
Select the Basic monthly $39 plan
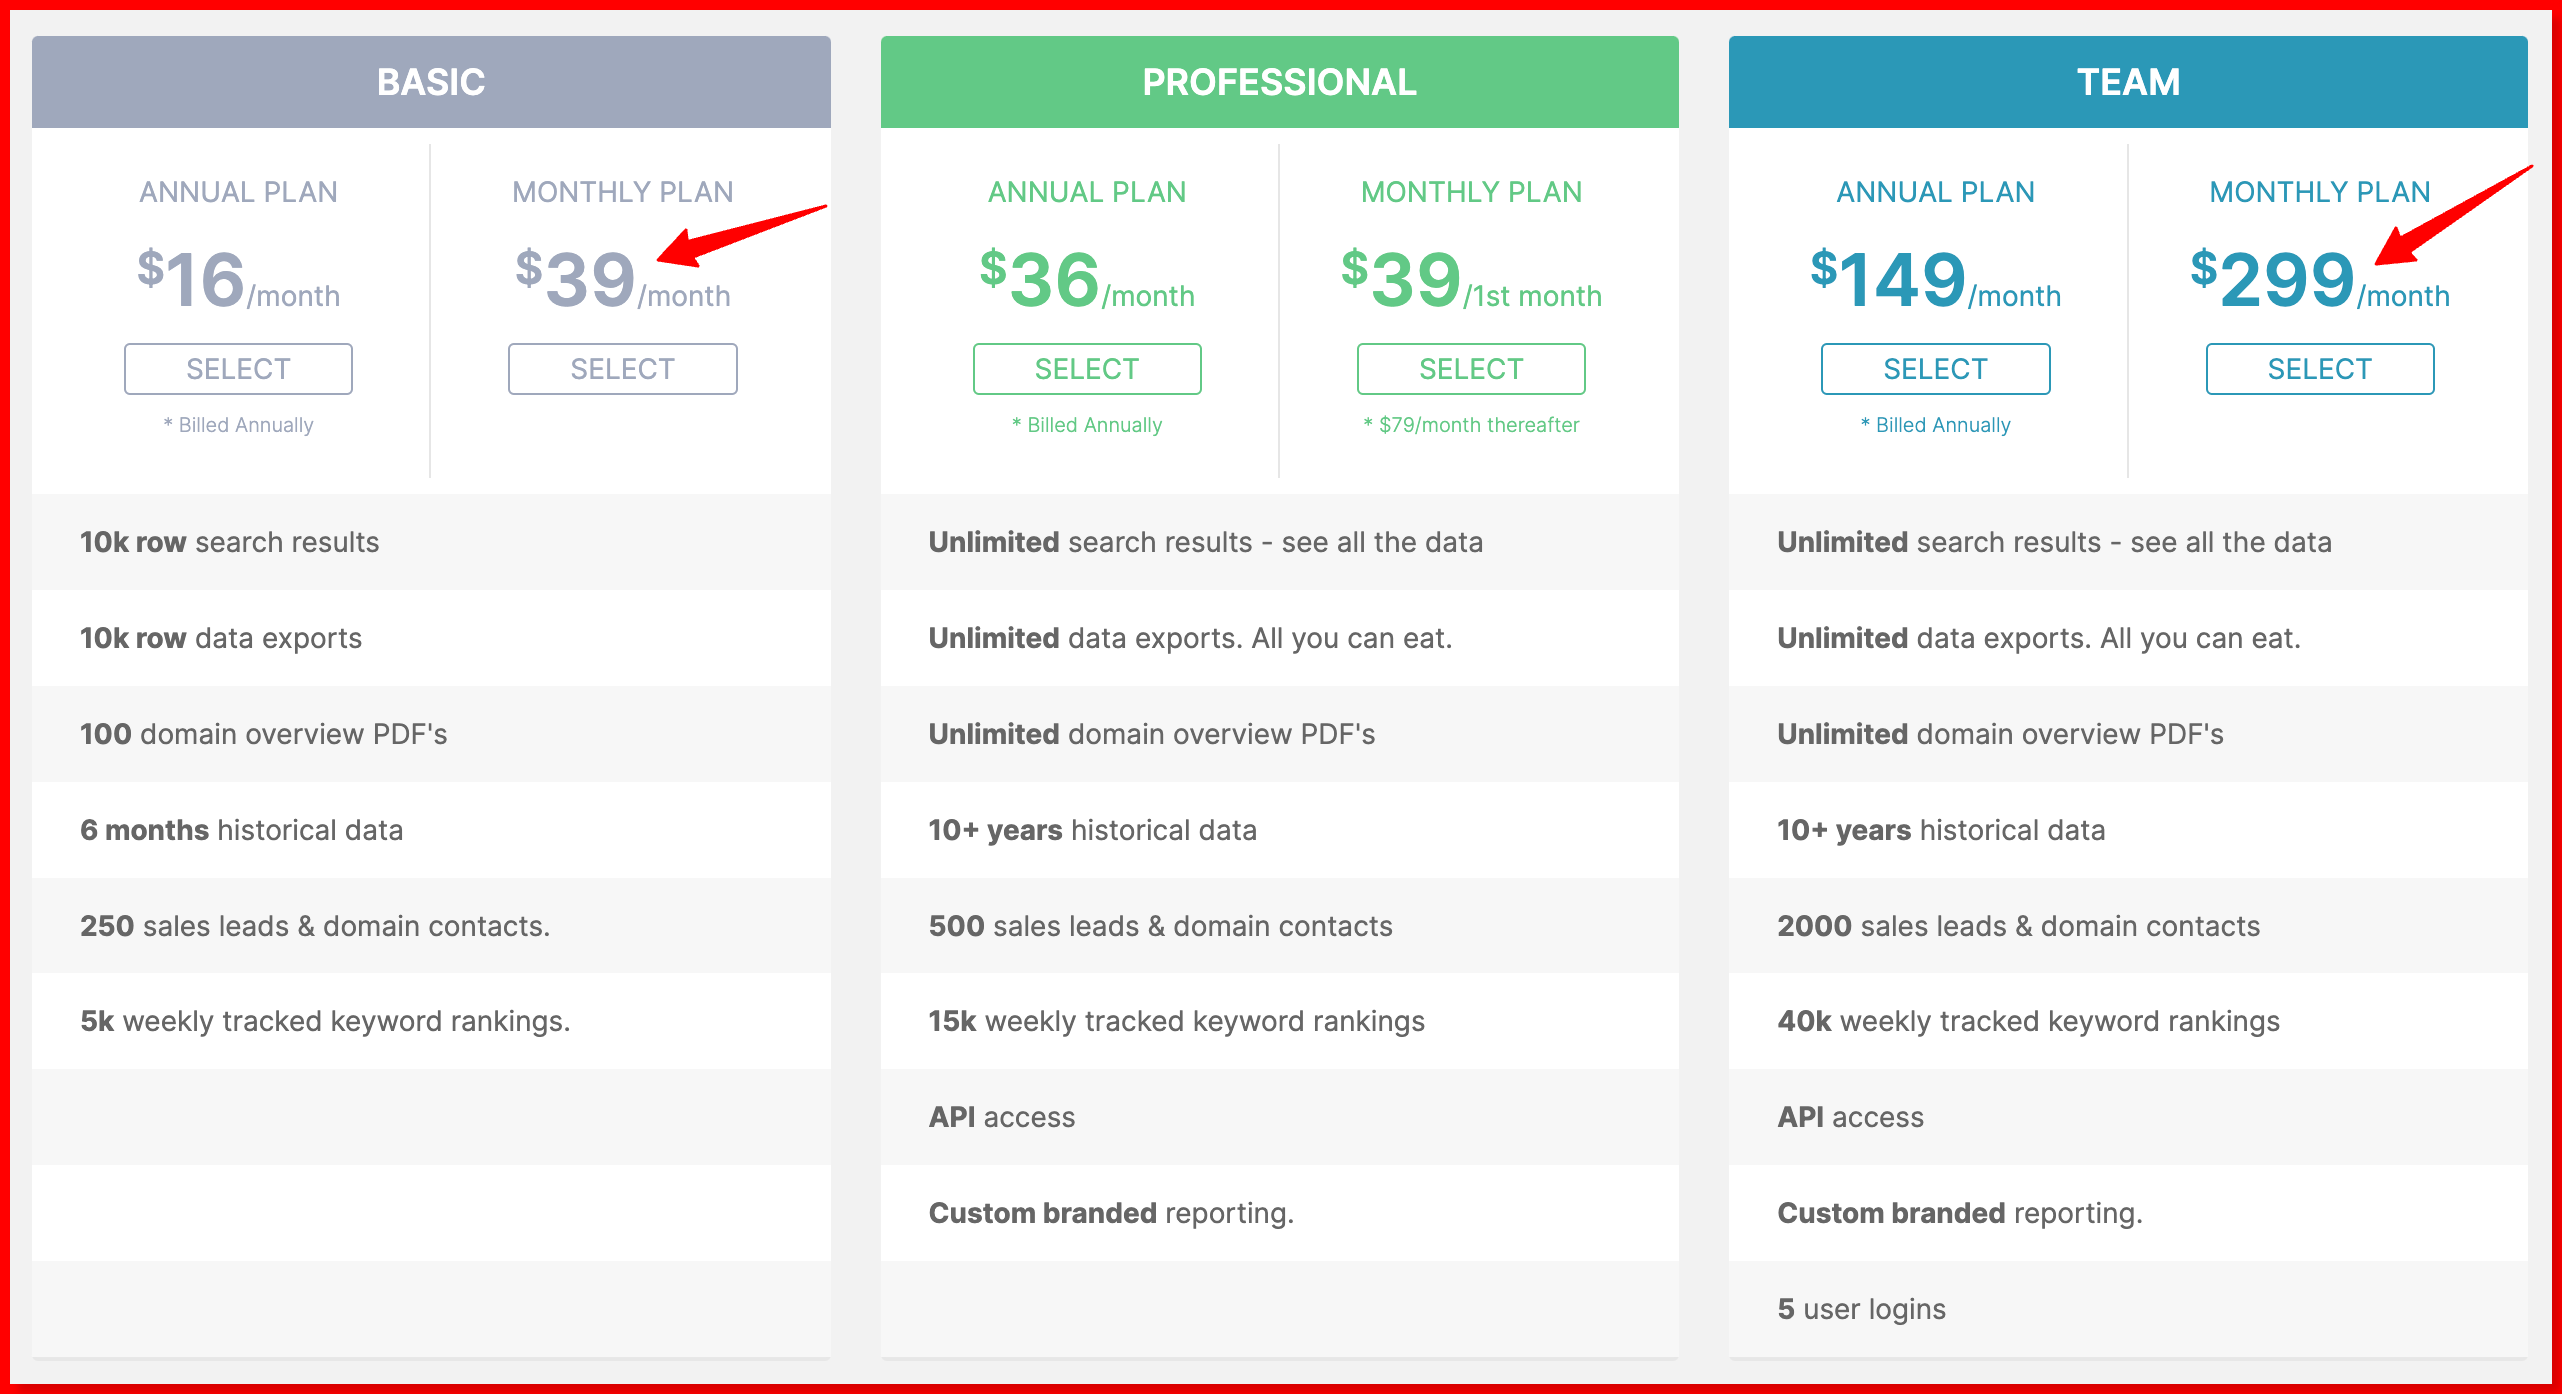tap(622, 369)
